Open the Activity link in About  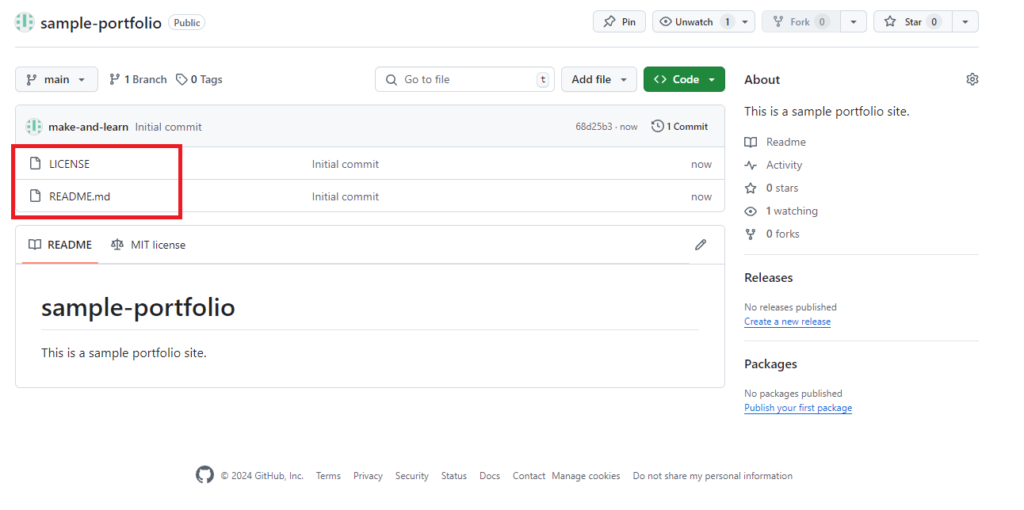point(774,165)
